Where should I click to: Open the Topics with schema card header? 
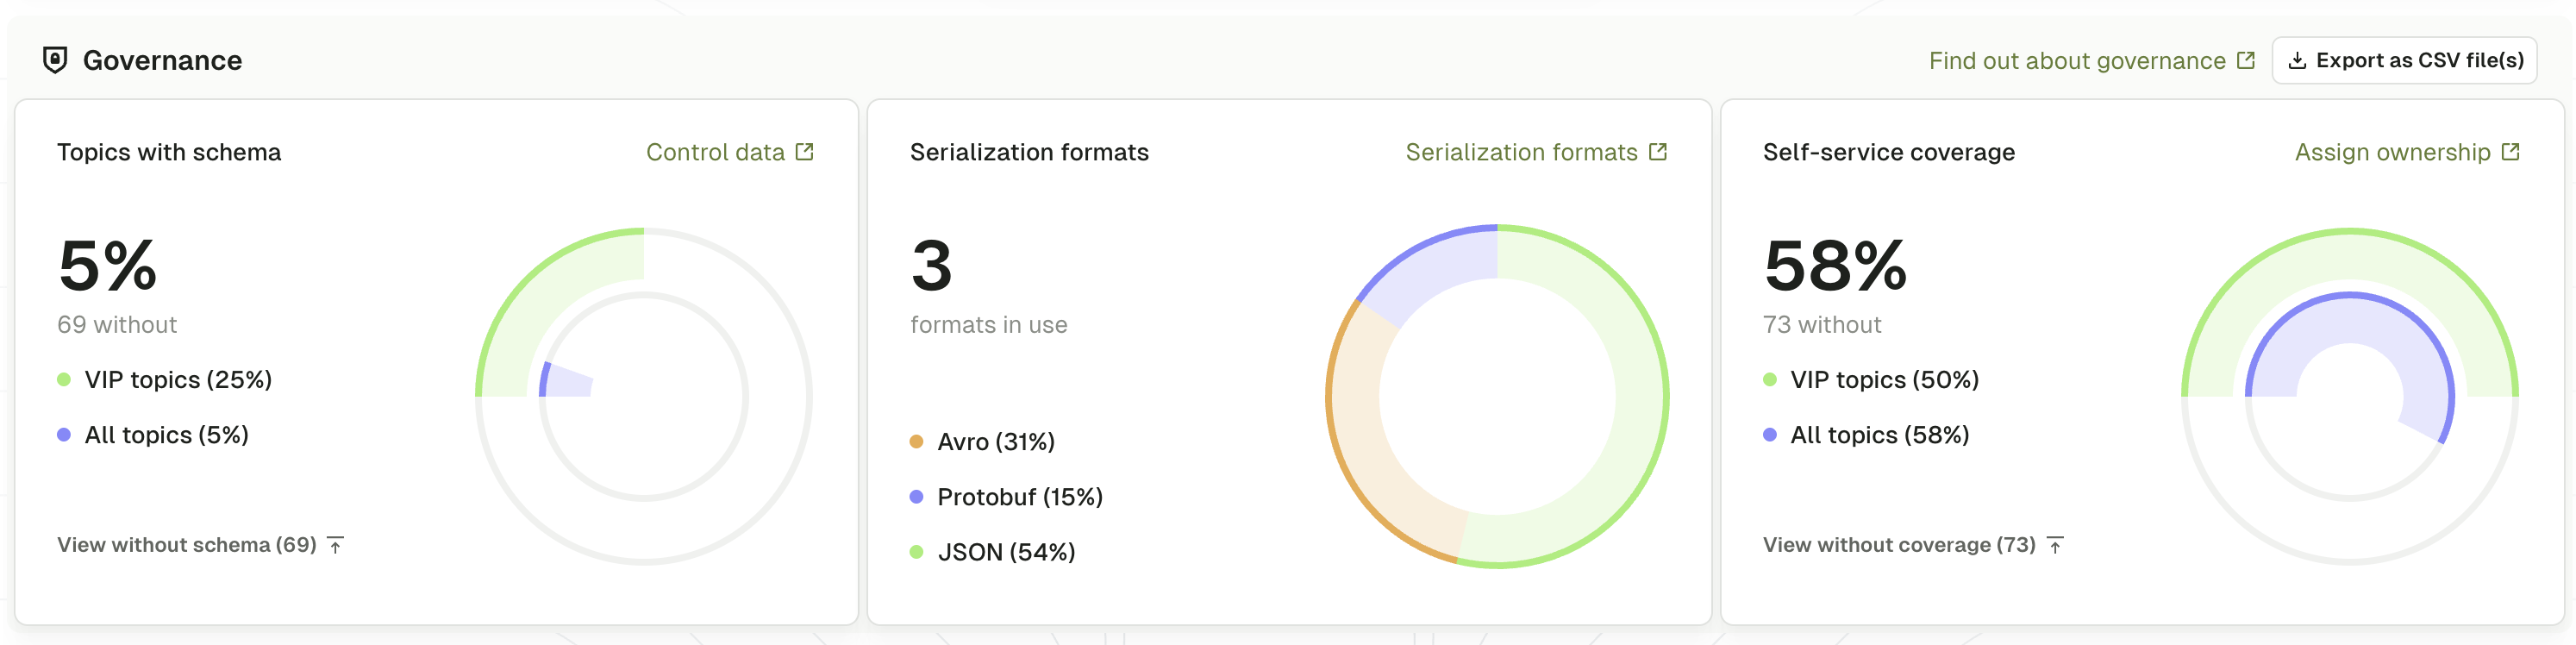click(168, 152)
